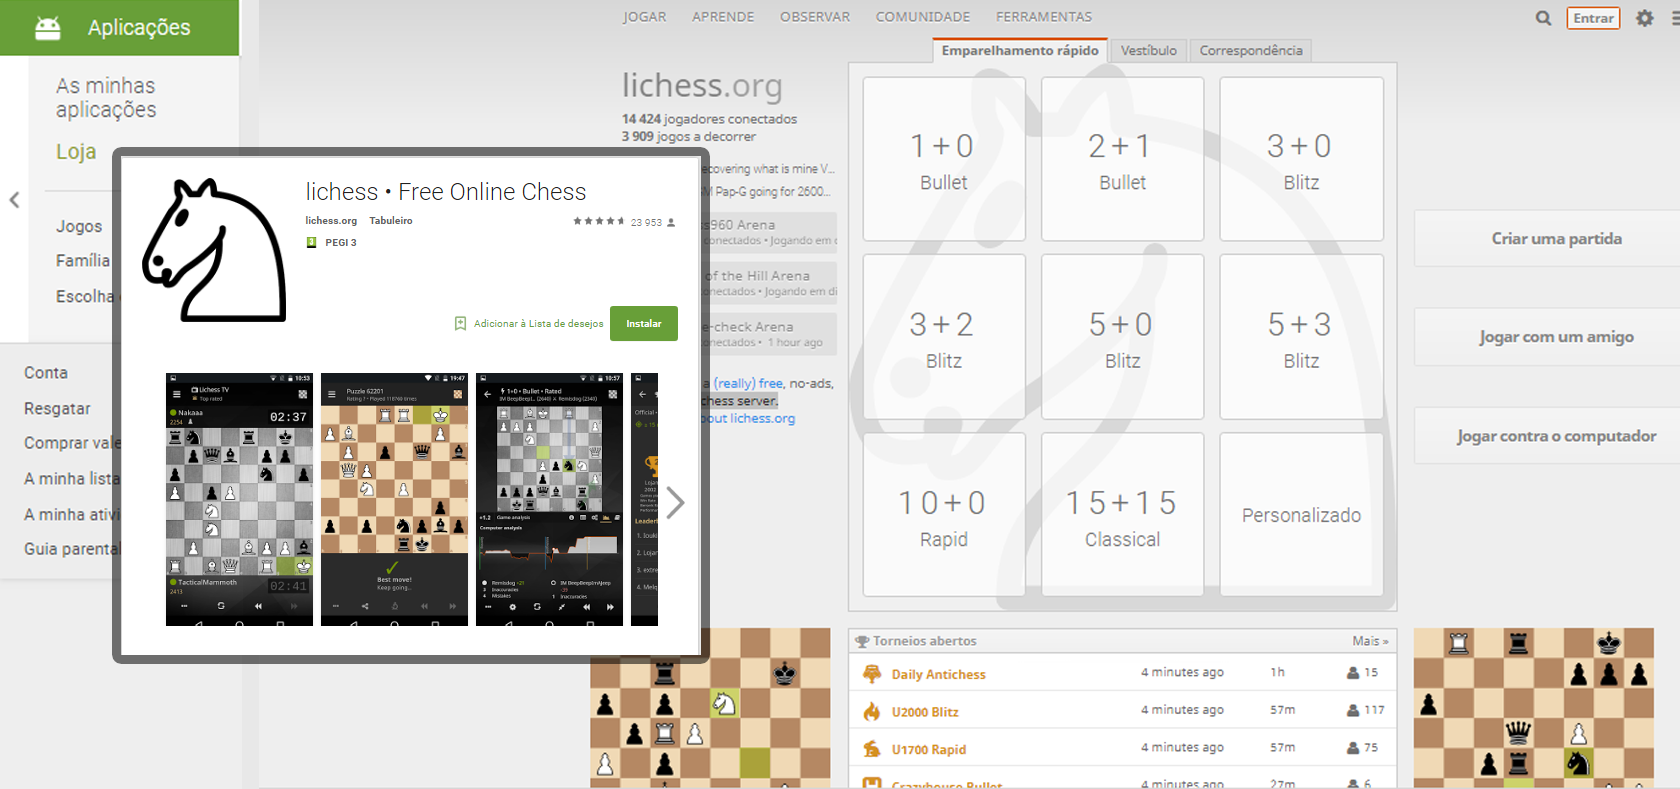Open Conta in the sidebar
The width and height of the screenshot is (1680, 789).
pos(46,372)
